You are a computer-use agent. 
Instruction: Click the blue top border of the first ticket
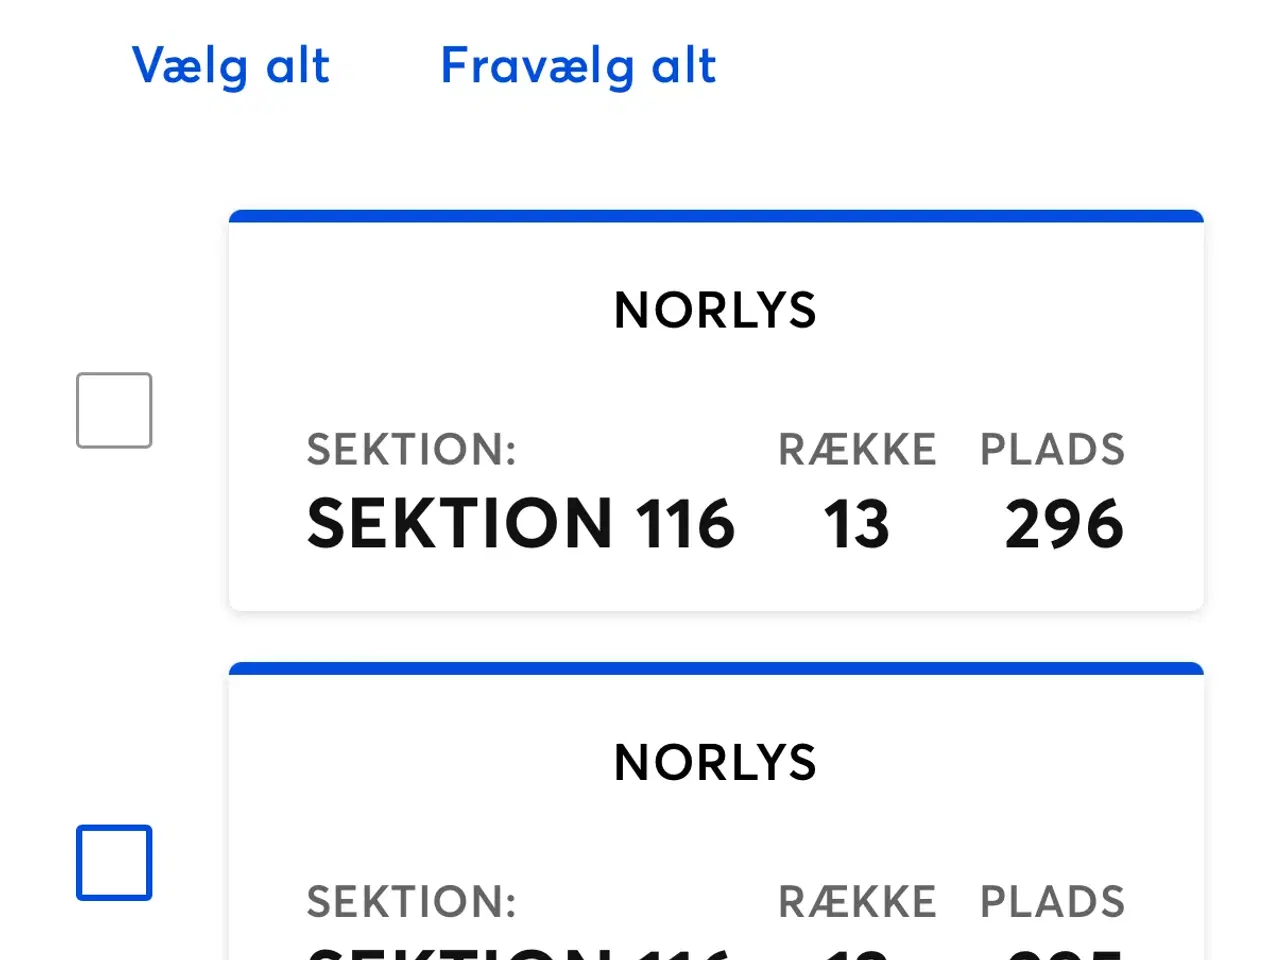point(715,214)
